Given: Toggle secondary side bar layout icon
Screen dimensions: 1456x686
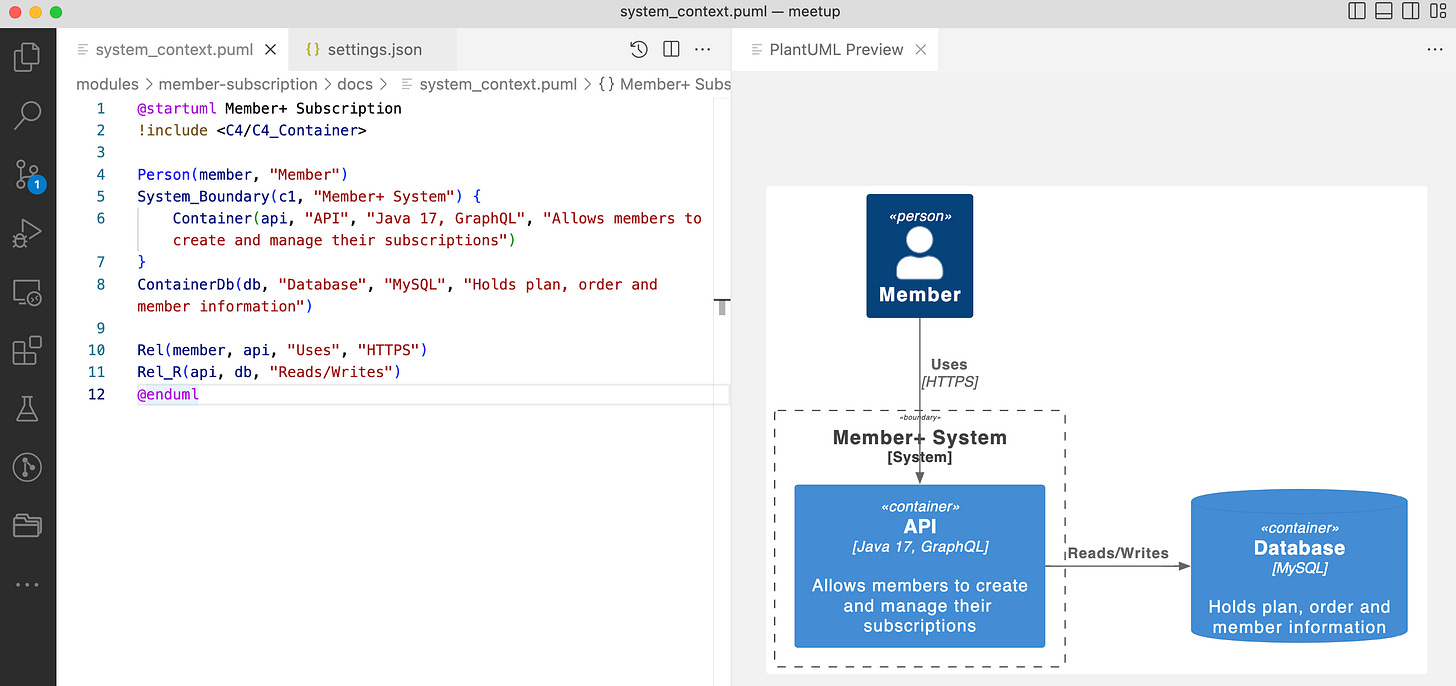Looking at the screenshot, I should [x=1411, y=12].
